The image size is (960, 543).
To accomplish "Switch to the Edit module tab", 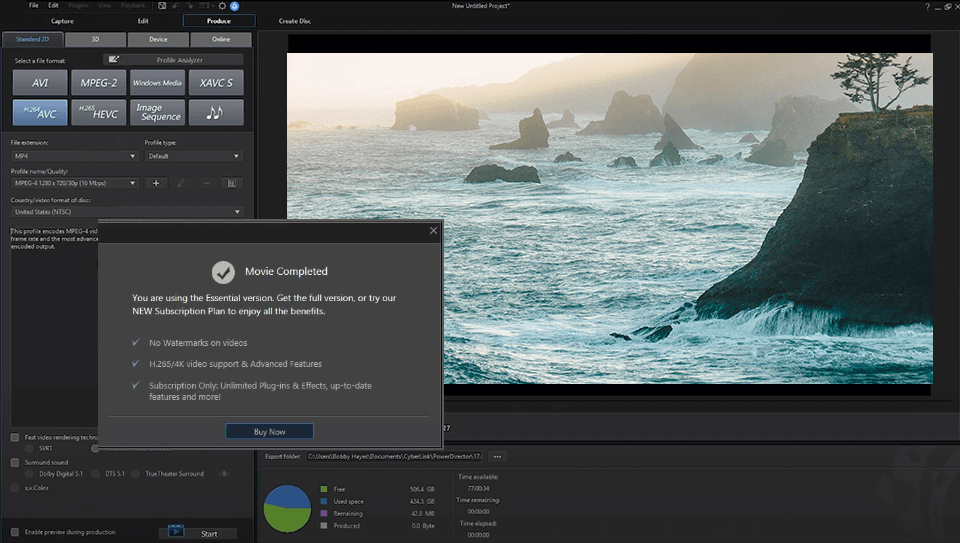I will point(143,21).
